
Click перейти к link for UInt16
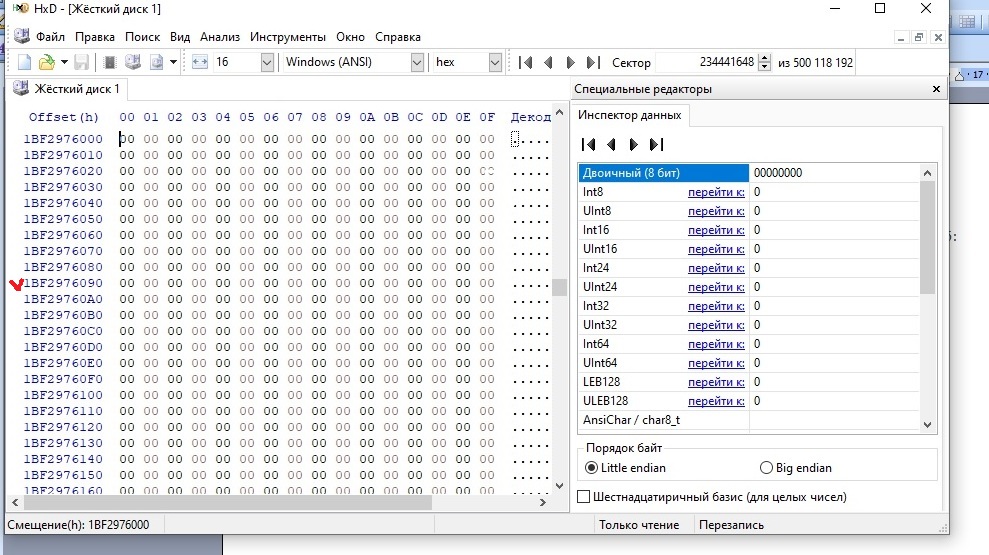(x=716, y=248)
